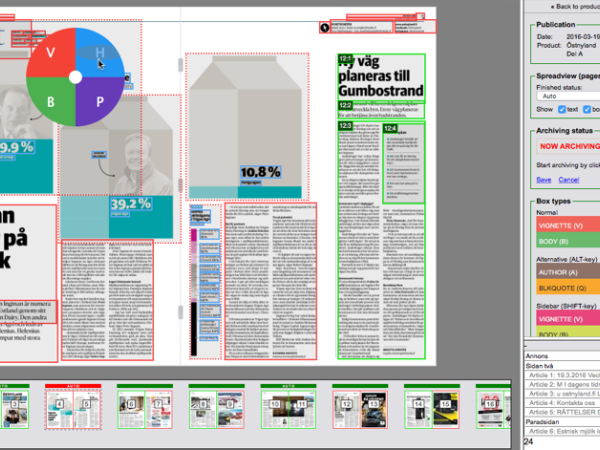Pick the red VIGNETTE (V) normal box type

(x=568, y=225)
